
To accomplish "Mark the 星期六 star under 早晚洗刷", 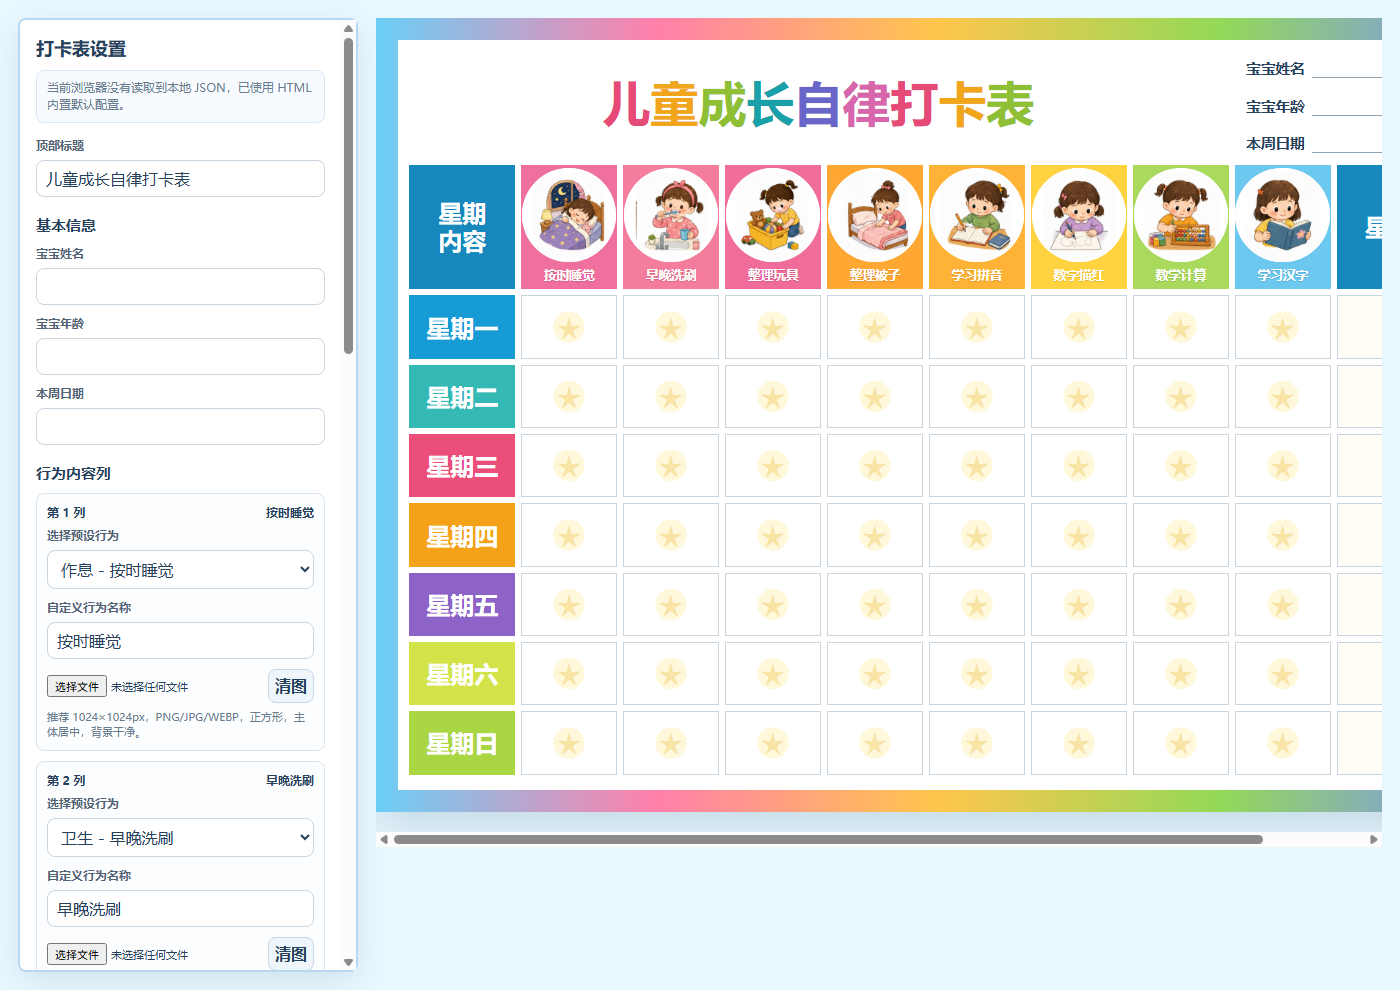I will point(671,674).
